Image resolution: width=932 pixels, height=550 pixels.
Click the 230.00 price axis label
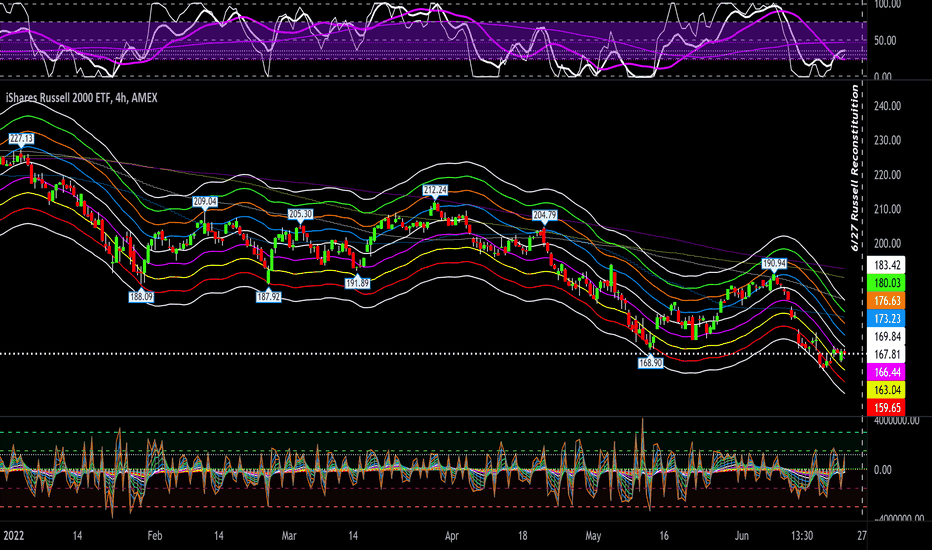click(887, 140)
